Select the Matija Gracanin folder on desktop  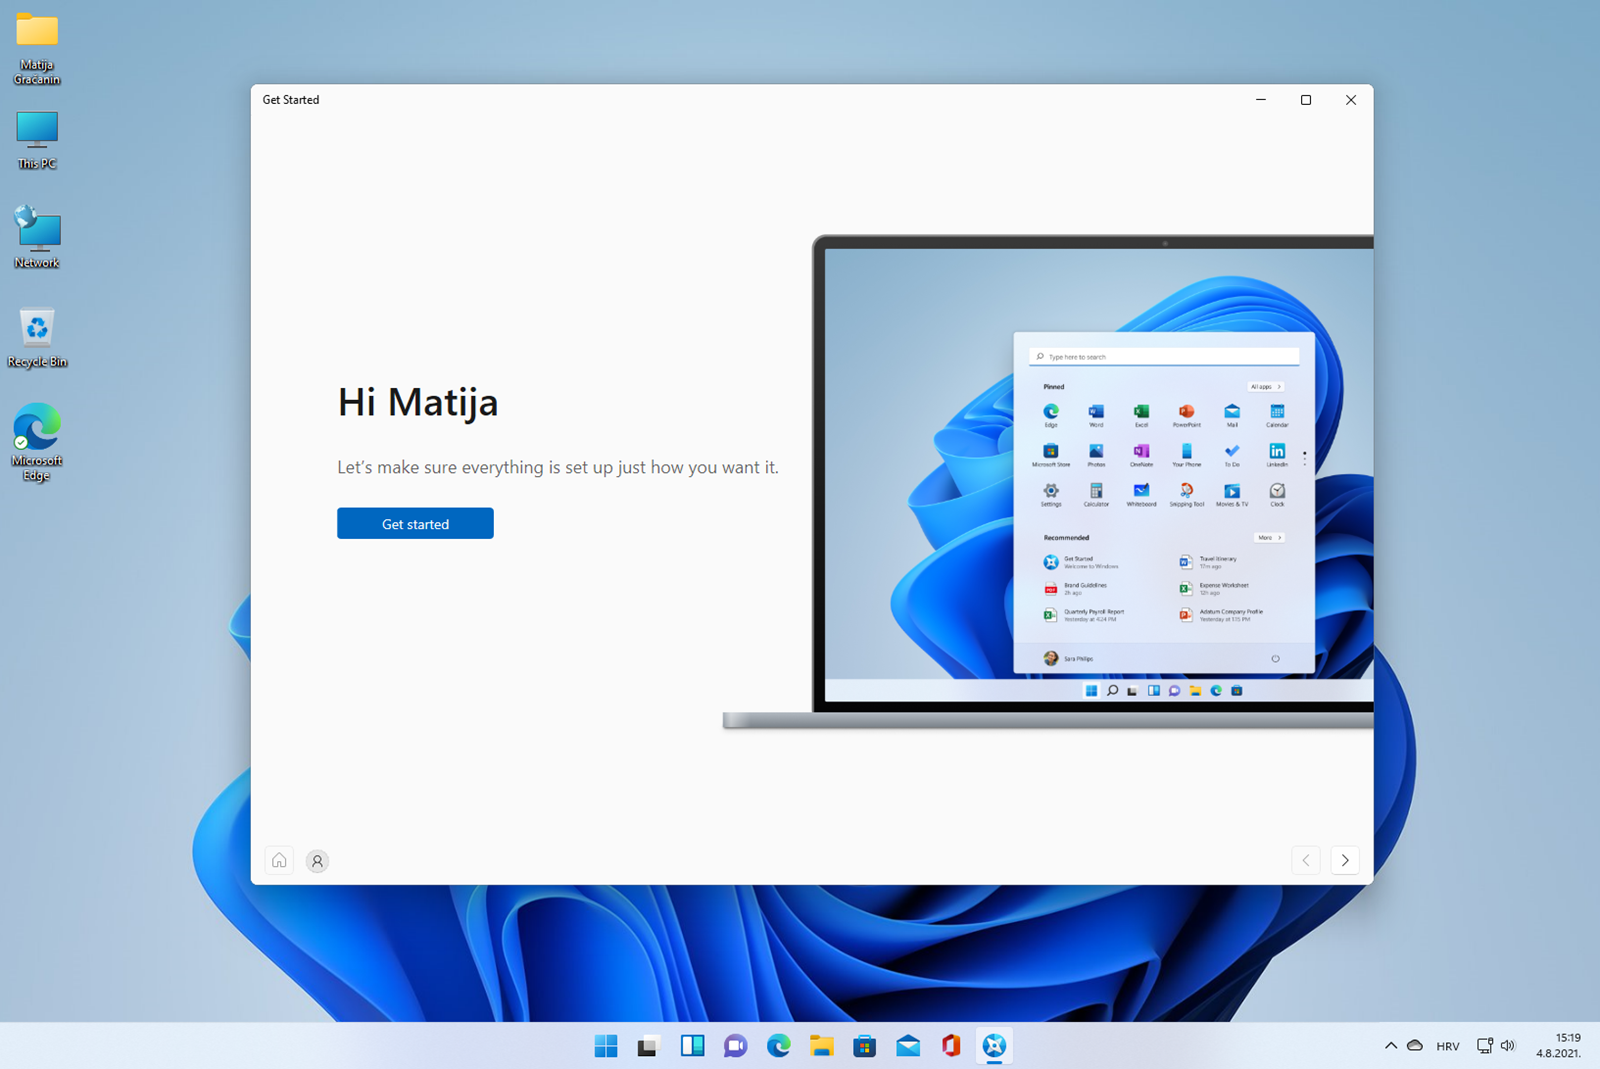pos(37,48)
